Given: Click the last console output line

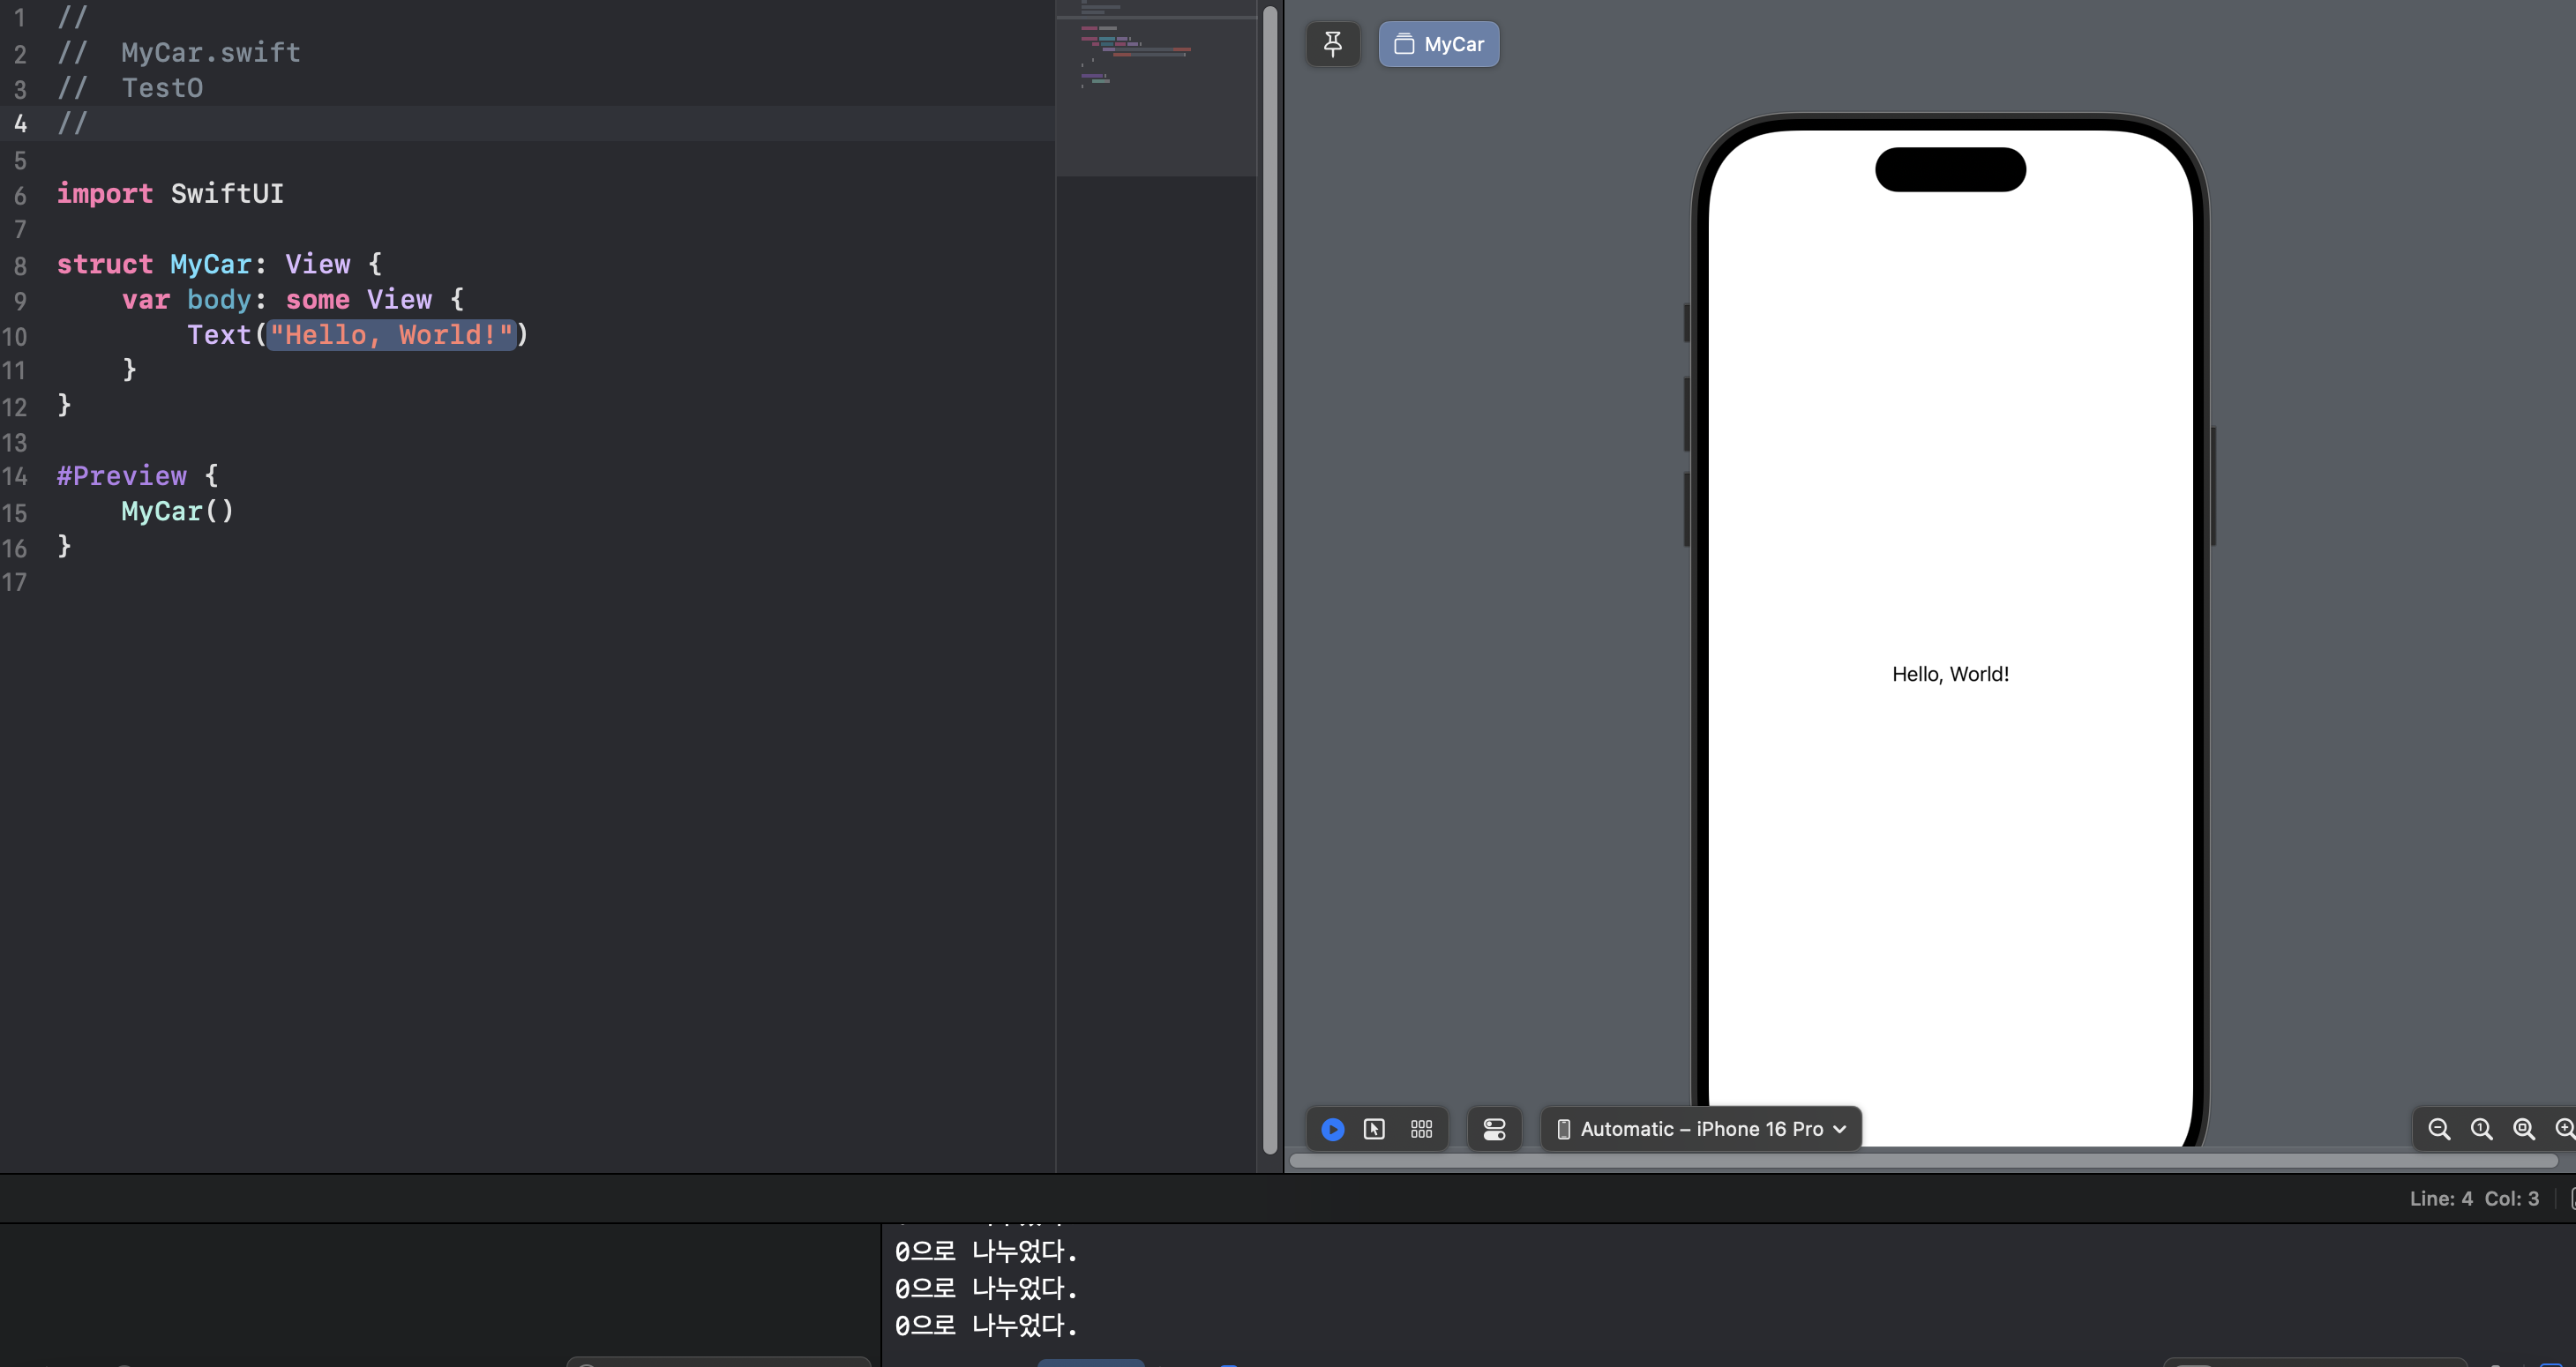Looking at the screenshot, I should tap(985, 1326).
